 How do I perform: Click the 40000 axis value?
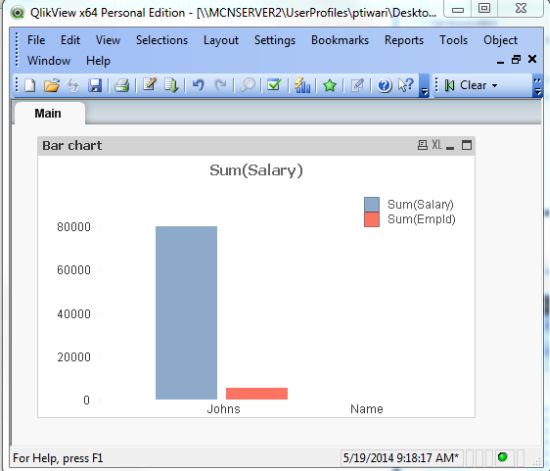coord(74,314)
